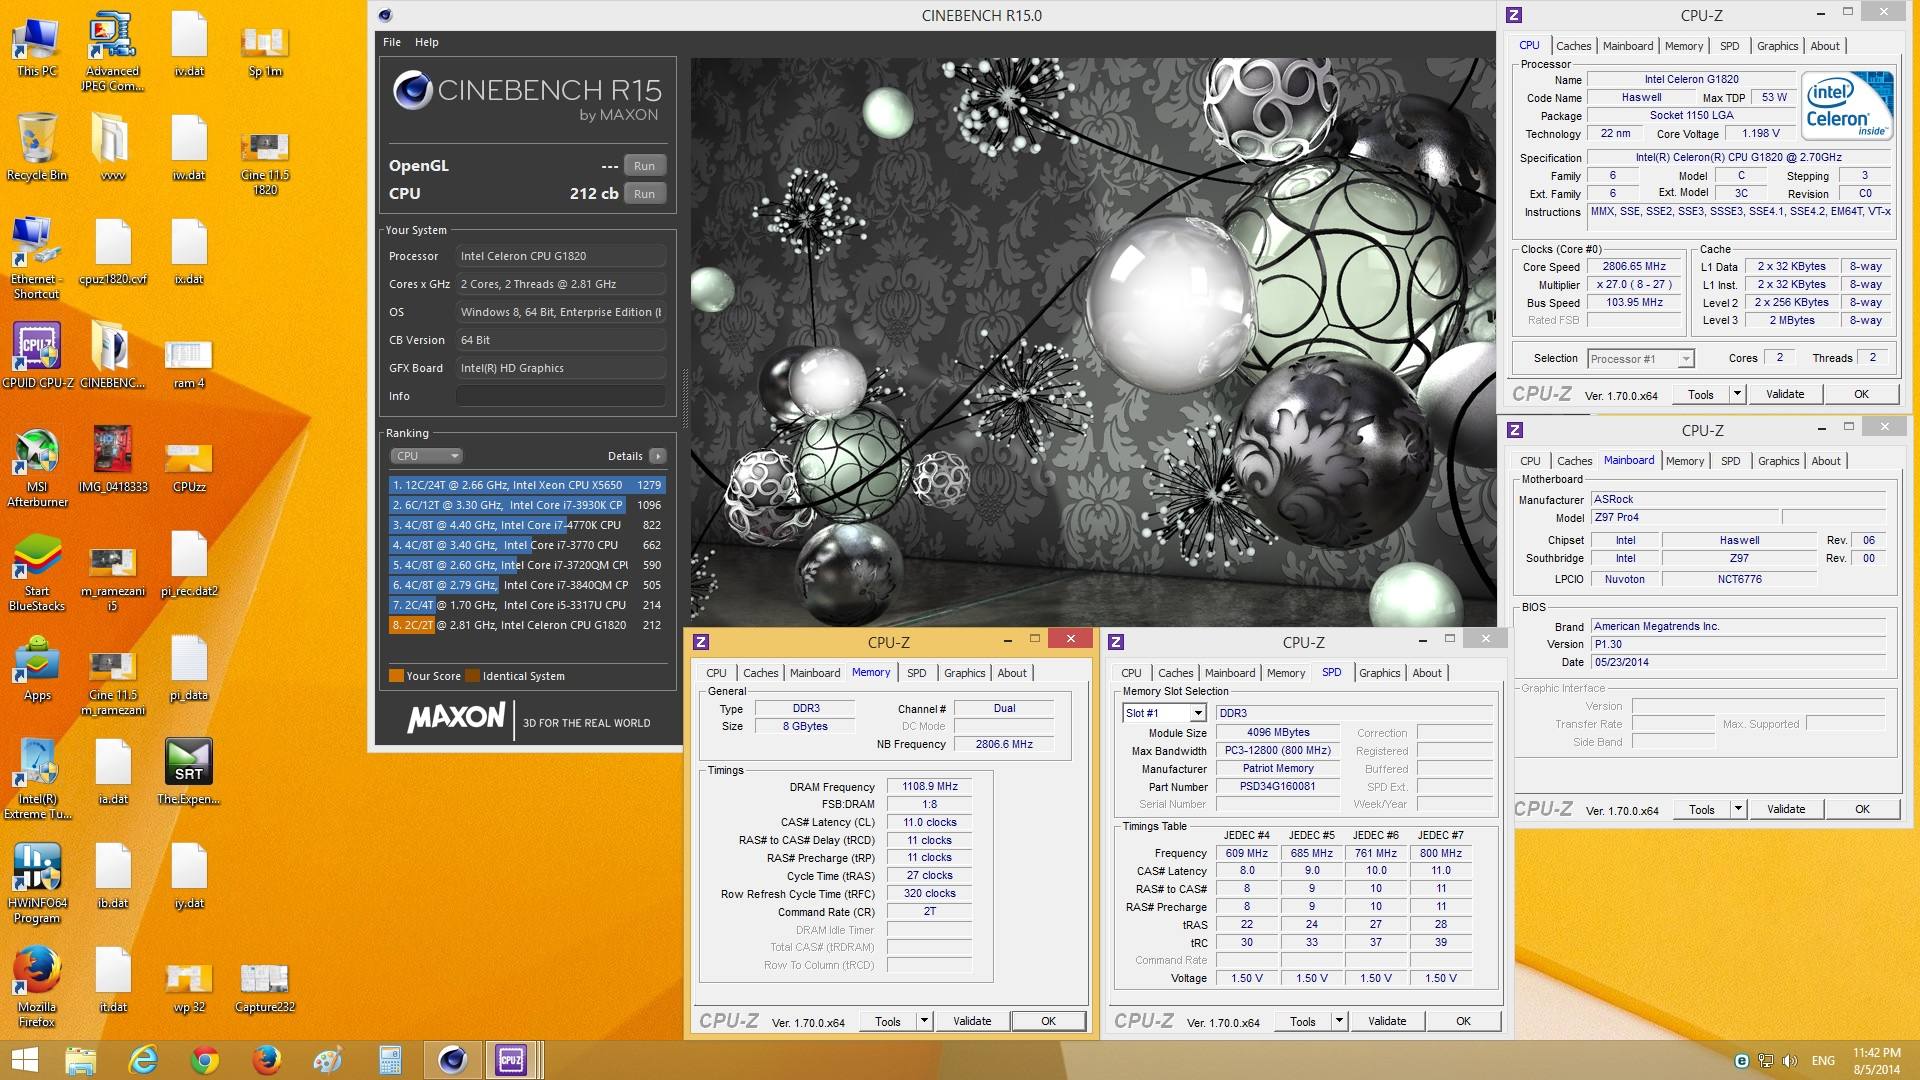Open CINEBENCH folder icon on desktop

[112, 356]
